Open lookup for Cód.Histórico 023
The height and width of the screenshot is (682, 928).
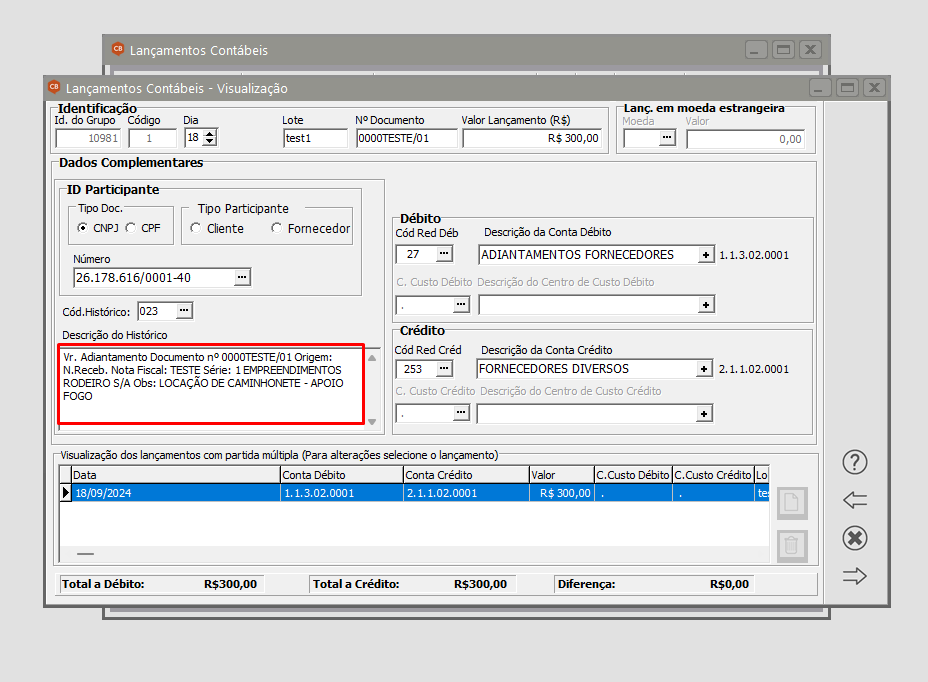pos(184,311)
